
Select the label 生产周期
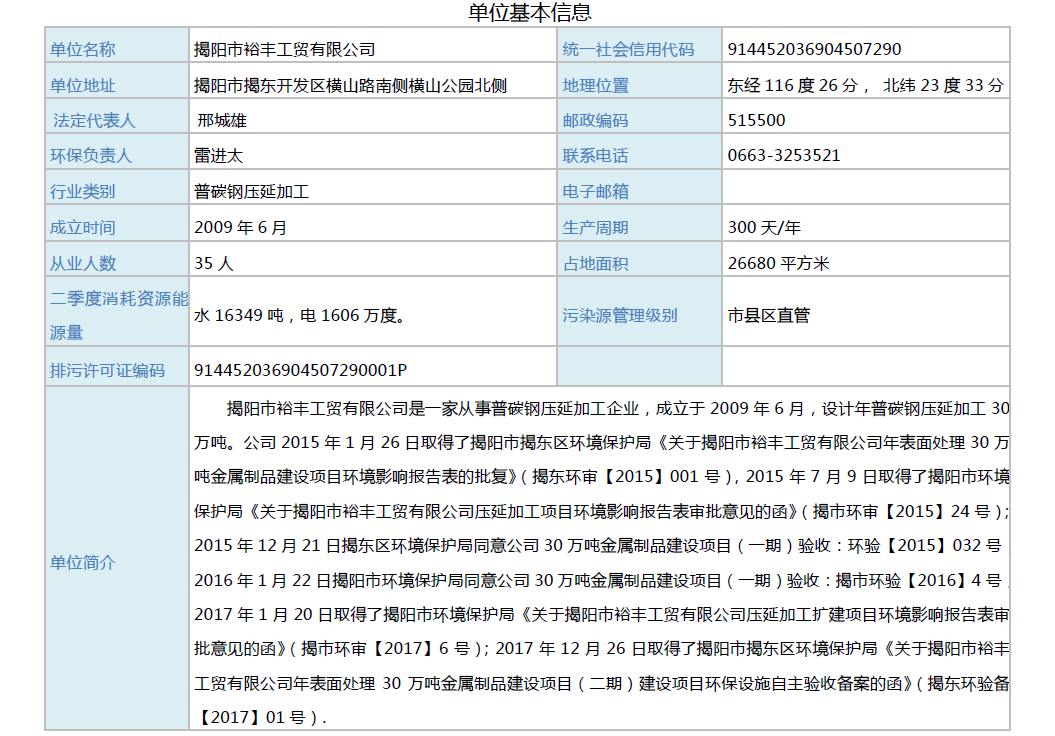(x=595, y=227)
